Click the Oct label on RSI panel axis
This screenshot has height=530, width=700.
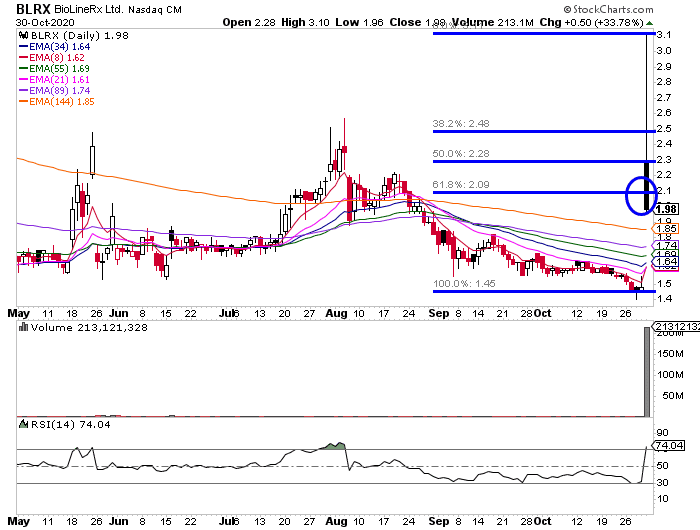(x=543, y=522)
